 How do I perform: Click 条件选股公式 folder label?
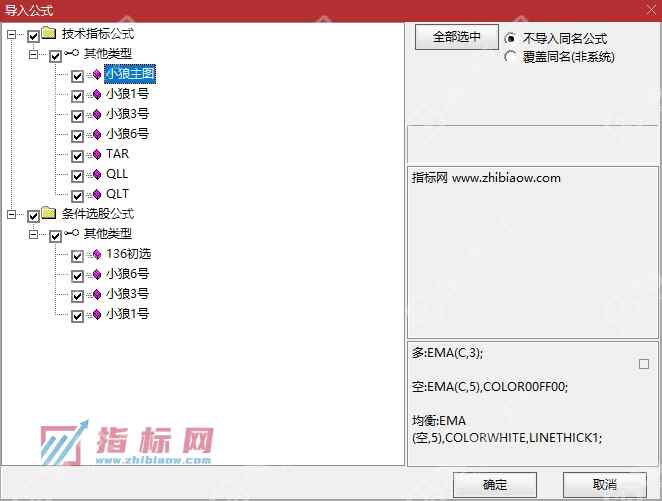click(x=98, y=214)
